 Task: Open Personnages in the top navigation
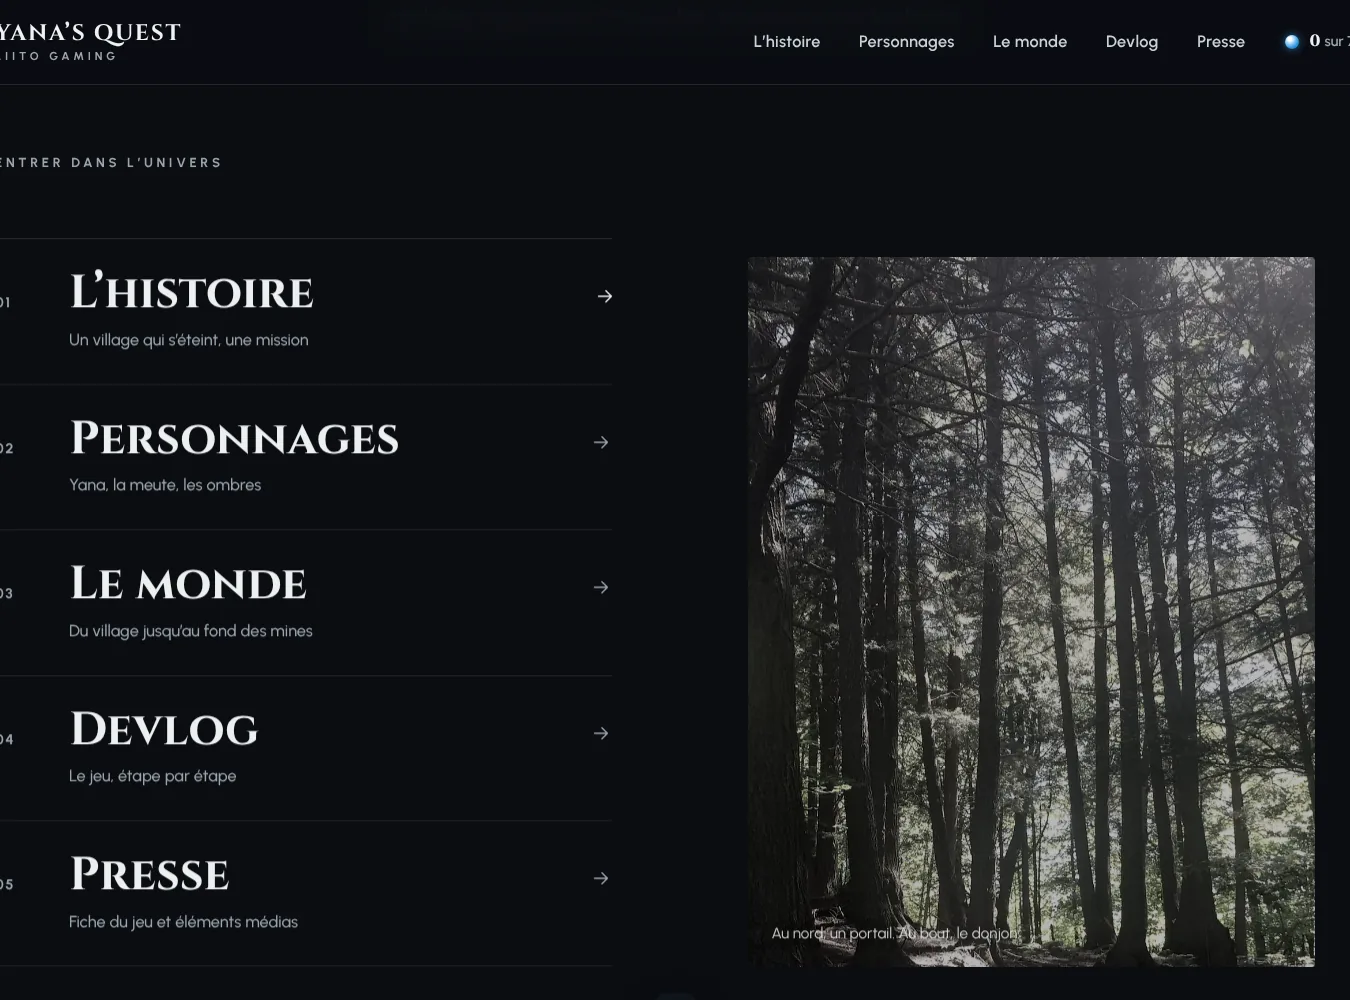[x=906, y=42]
